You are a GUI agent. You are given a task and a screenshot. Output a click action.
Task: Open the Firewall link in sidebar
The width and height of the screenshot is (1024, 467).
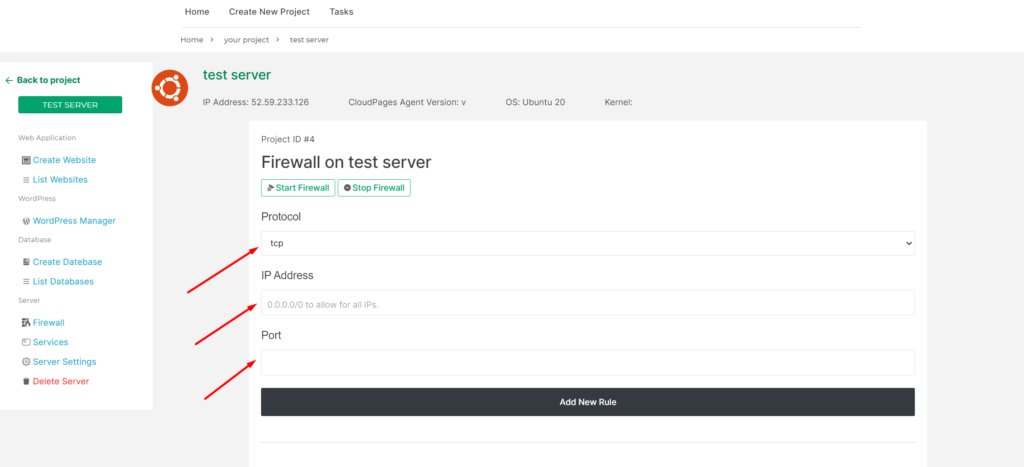pos(49,323)
